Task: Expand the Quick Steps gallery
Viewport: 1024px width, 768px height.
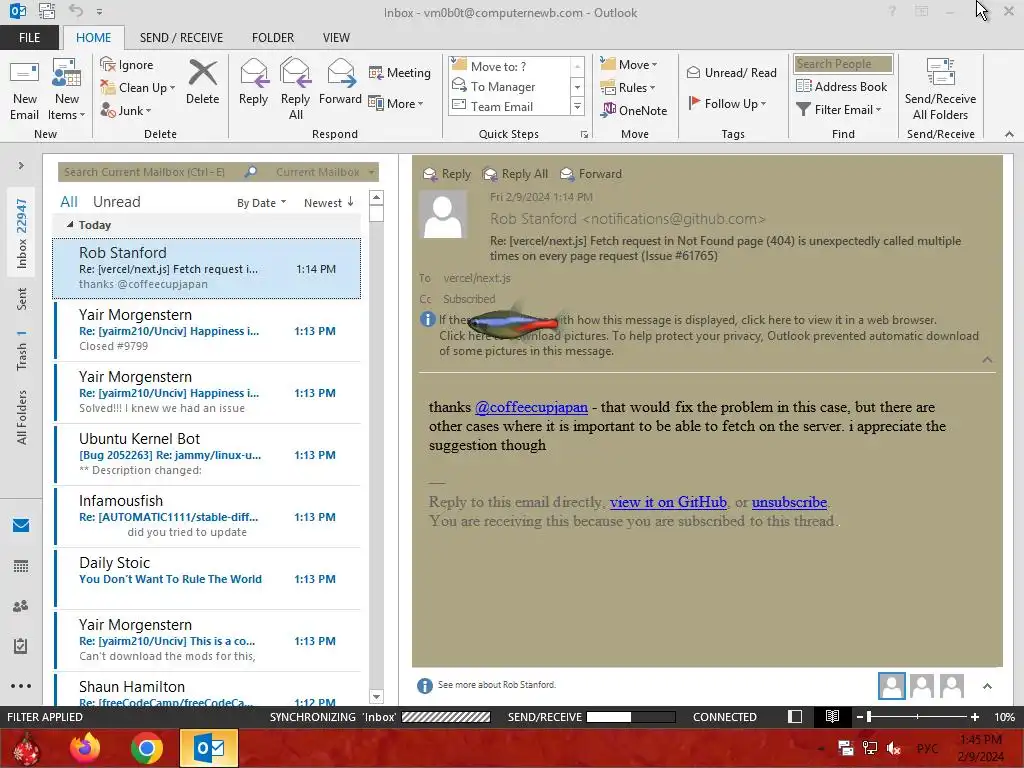Action: [577, 106]
